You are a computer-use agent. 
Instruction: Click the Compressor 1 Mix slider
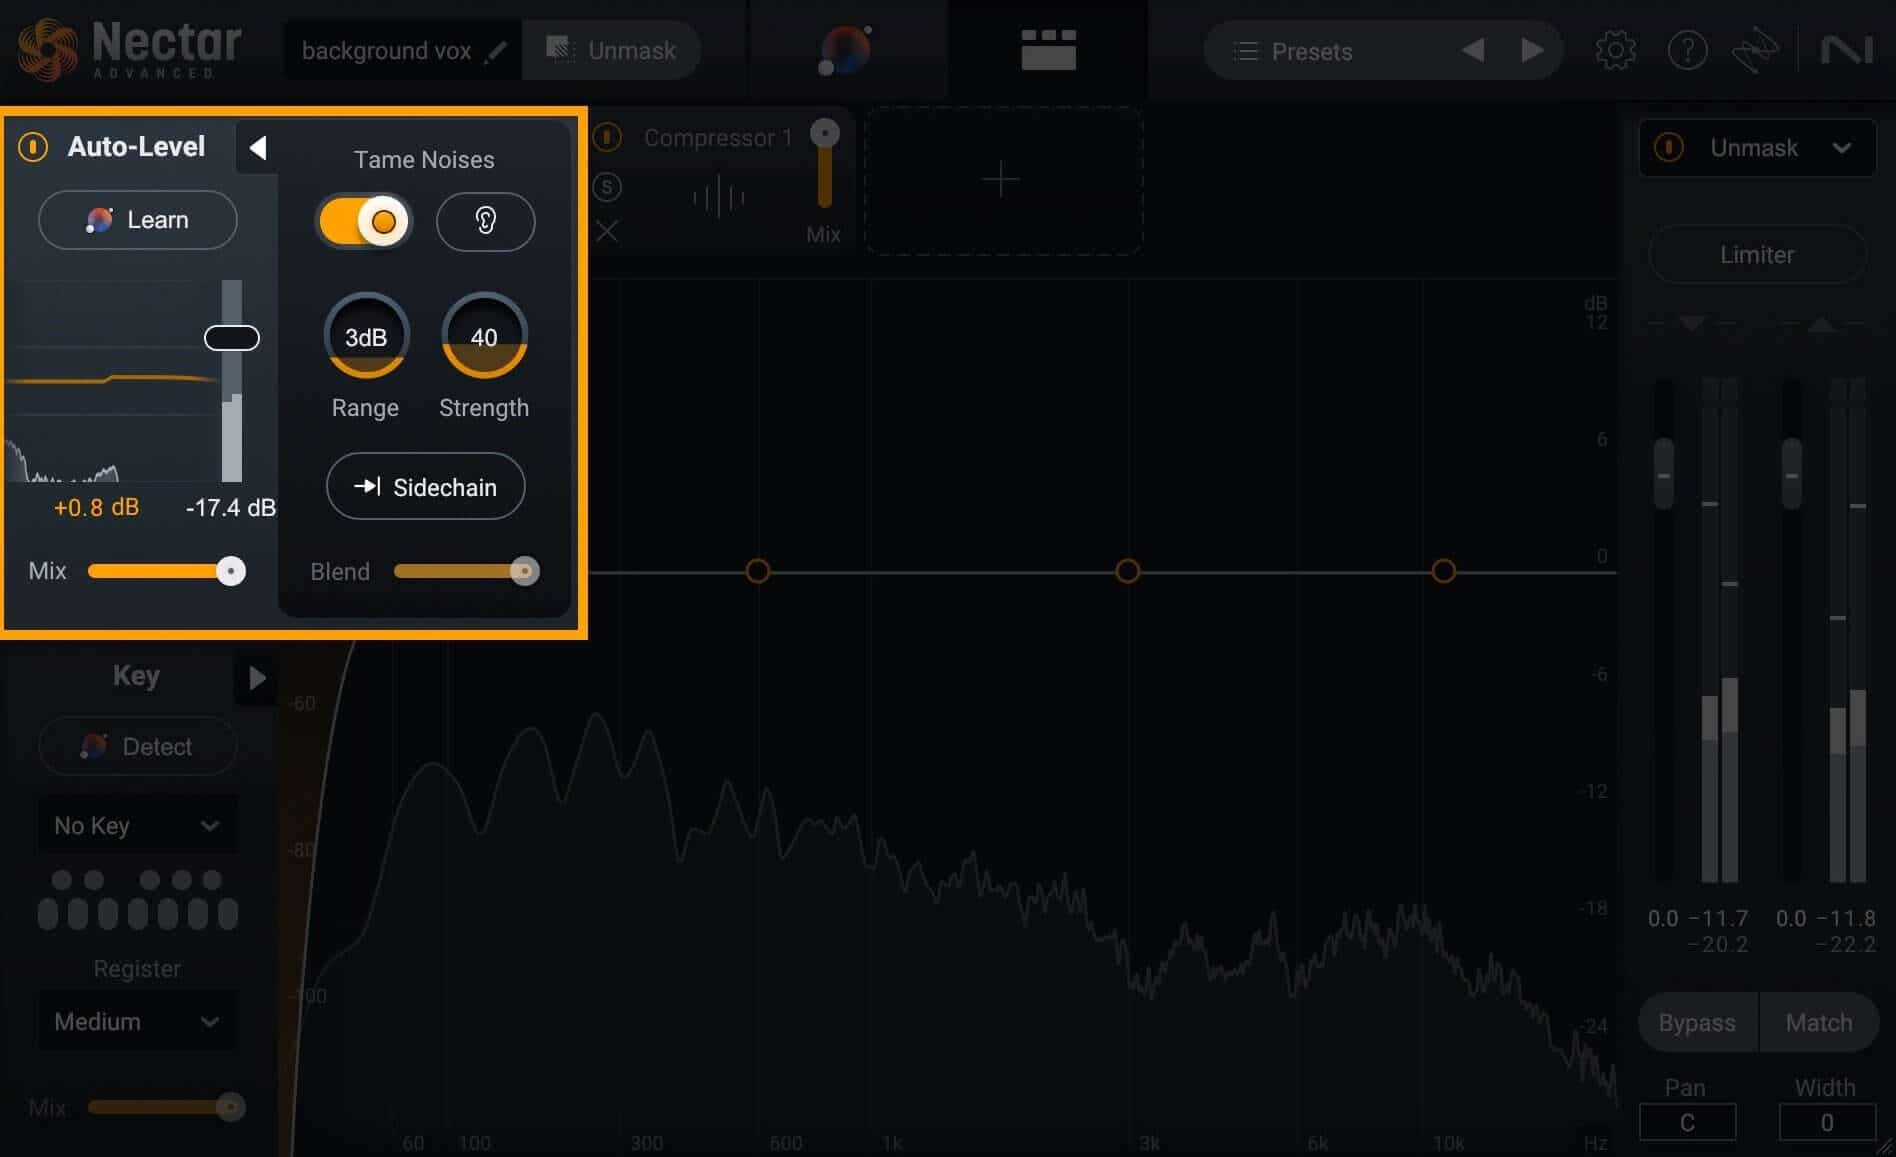pos(825,163)
